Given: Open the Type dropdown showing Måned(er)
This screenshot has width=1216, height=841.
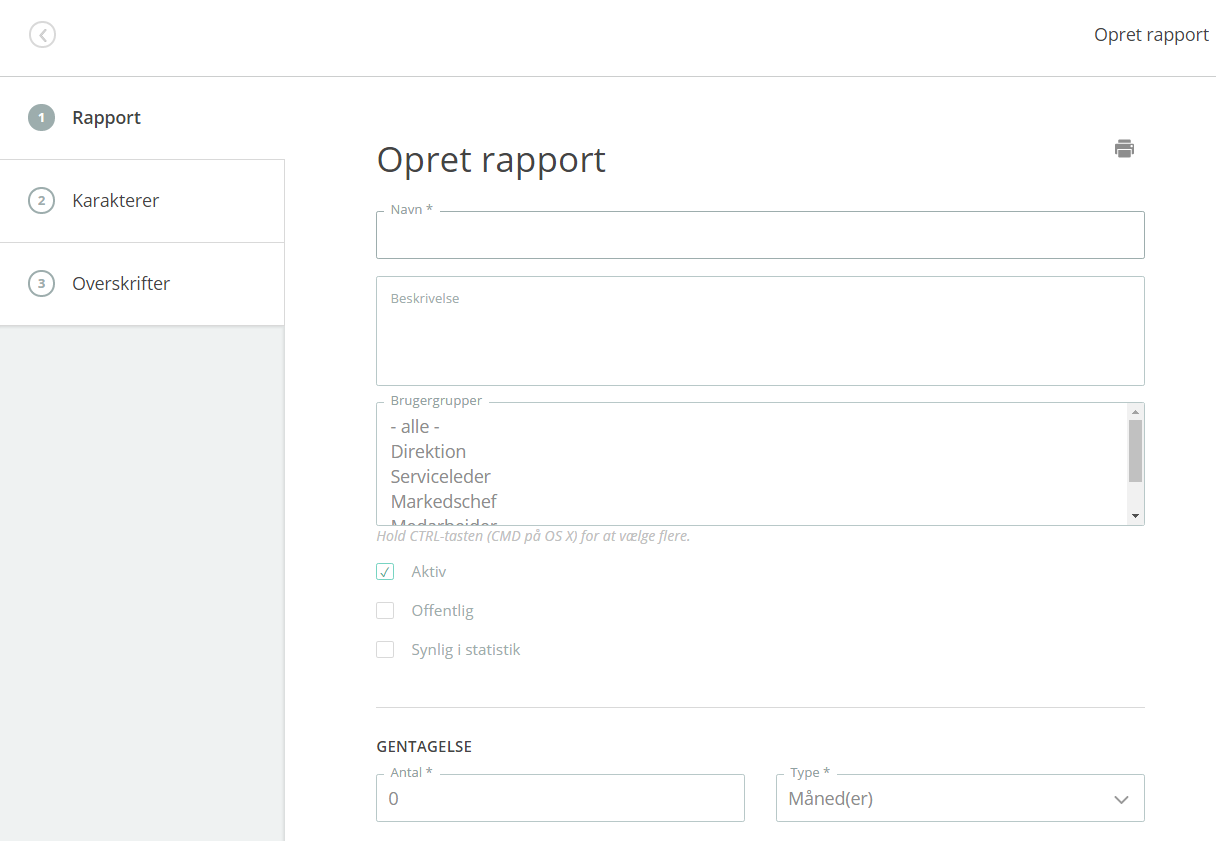Looking at the screenshot, I should pos(960,798).
